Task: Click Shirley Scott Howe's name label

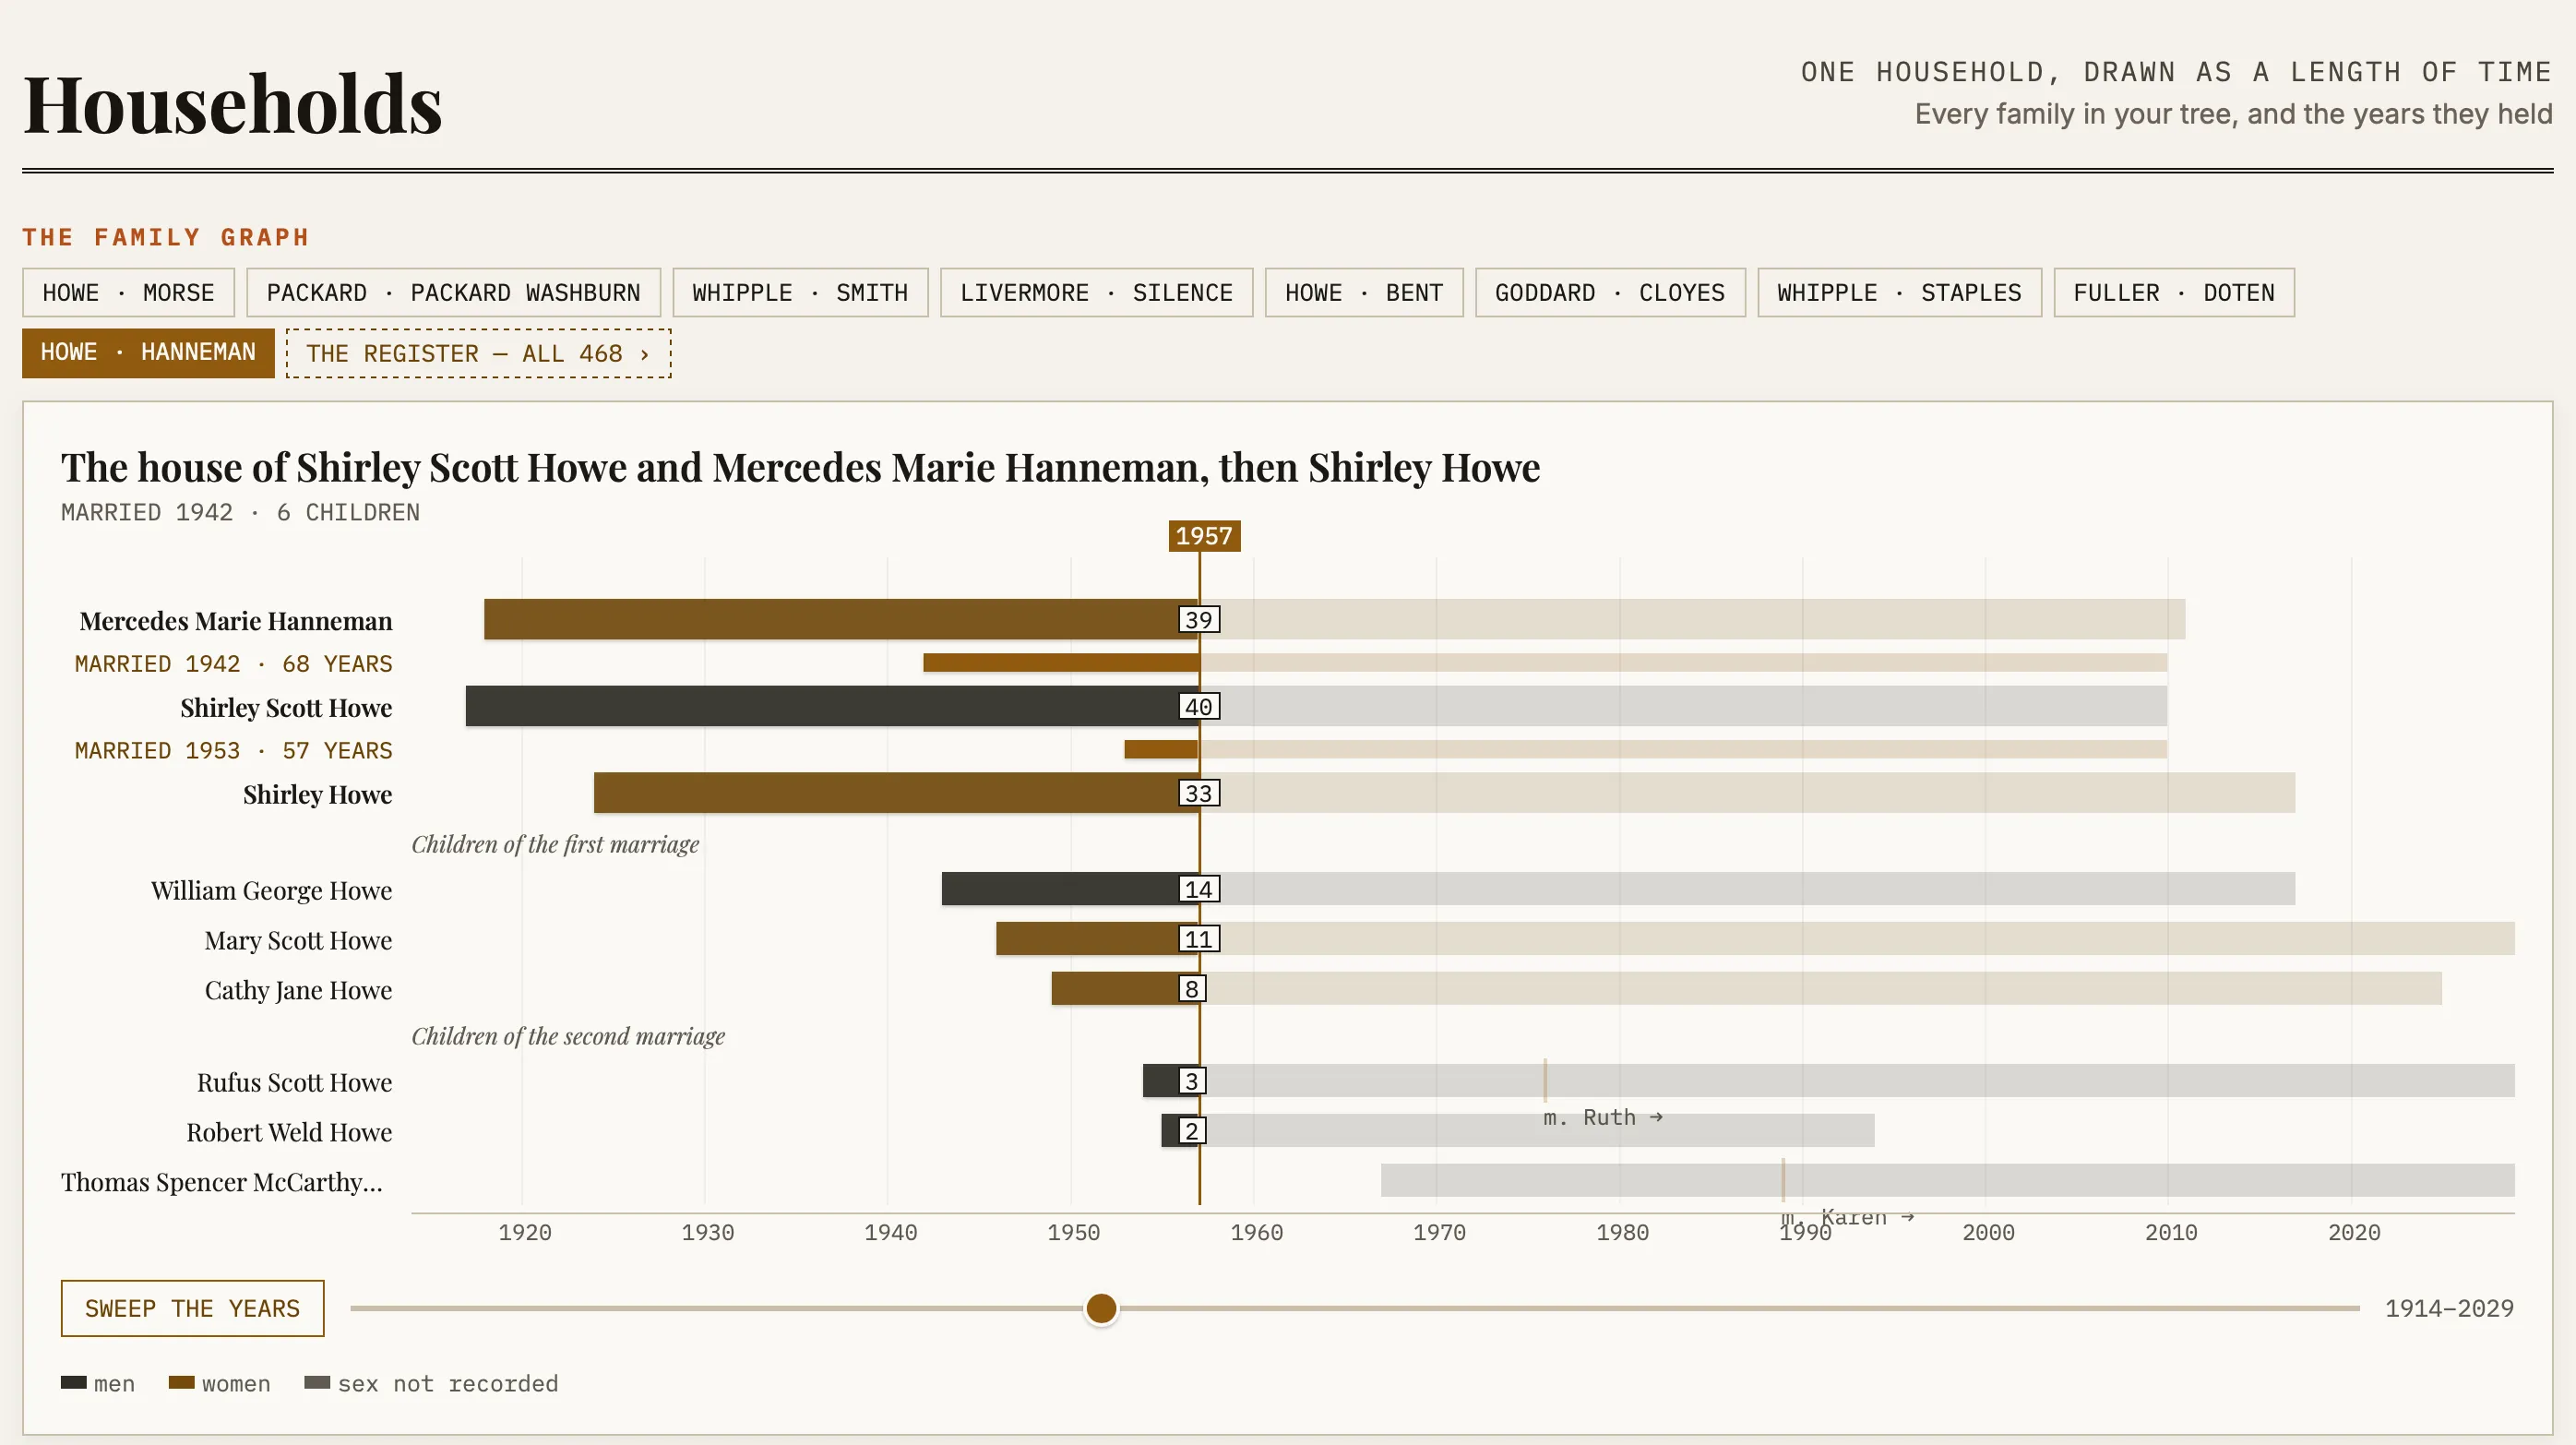Action: pos(286,708)
